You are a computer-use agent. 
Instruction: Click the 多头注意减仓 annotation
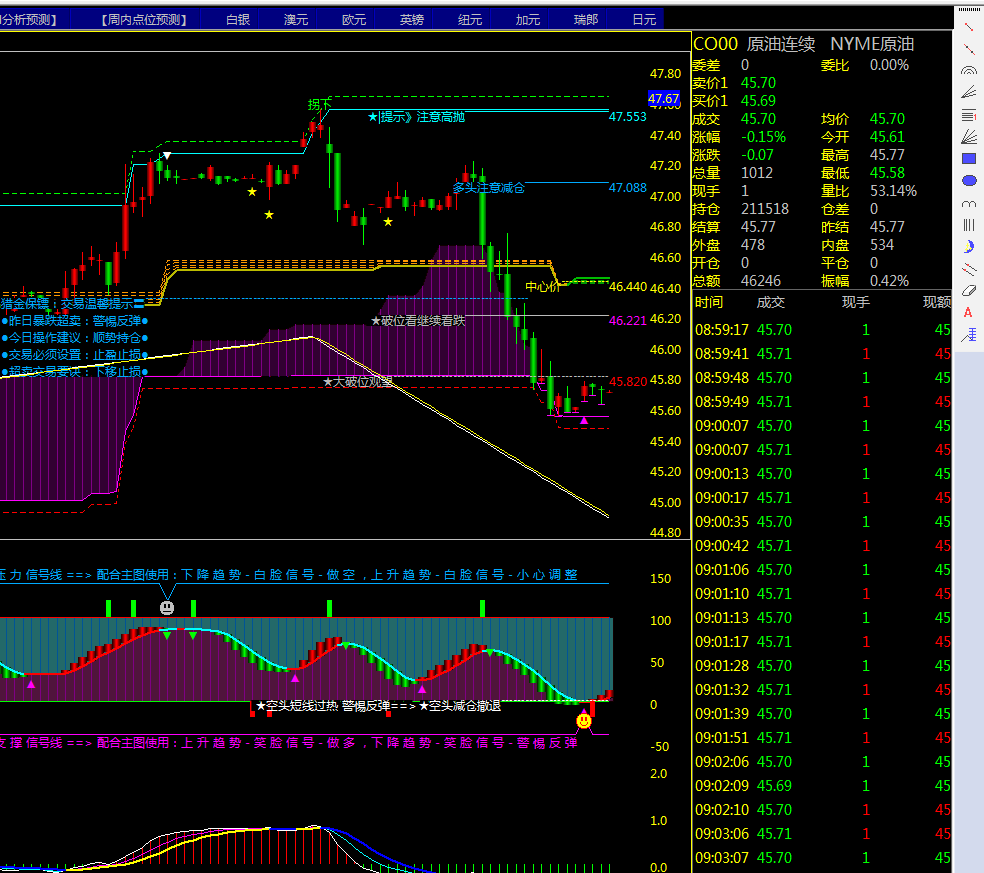tap(488, 188)
